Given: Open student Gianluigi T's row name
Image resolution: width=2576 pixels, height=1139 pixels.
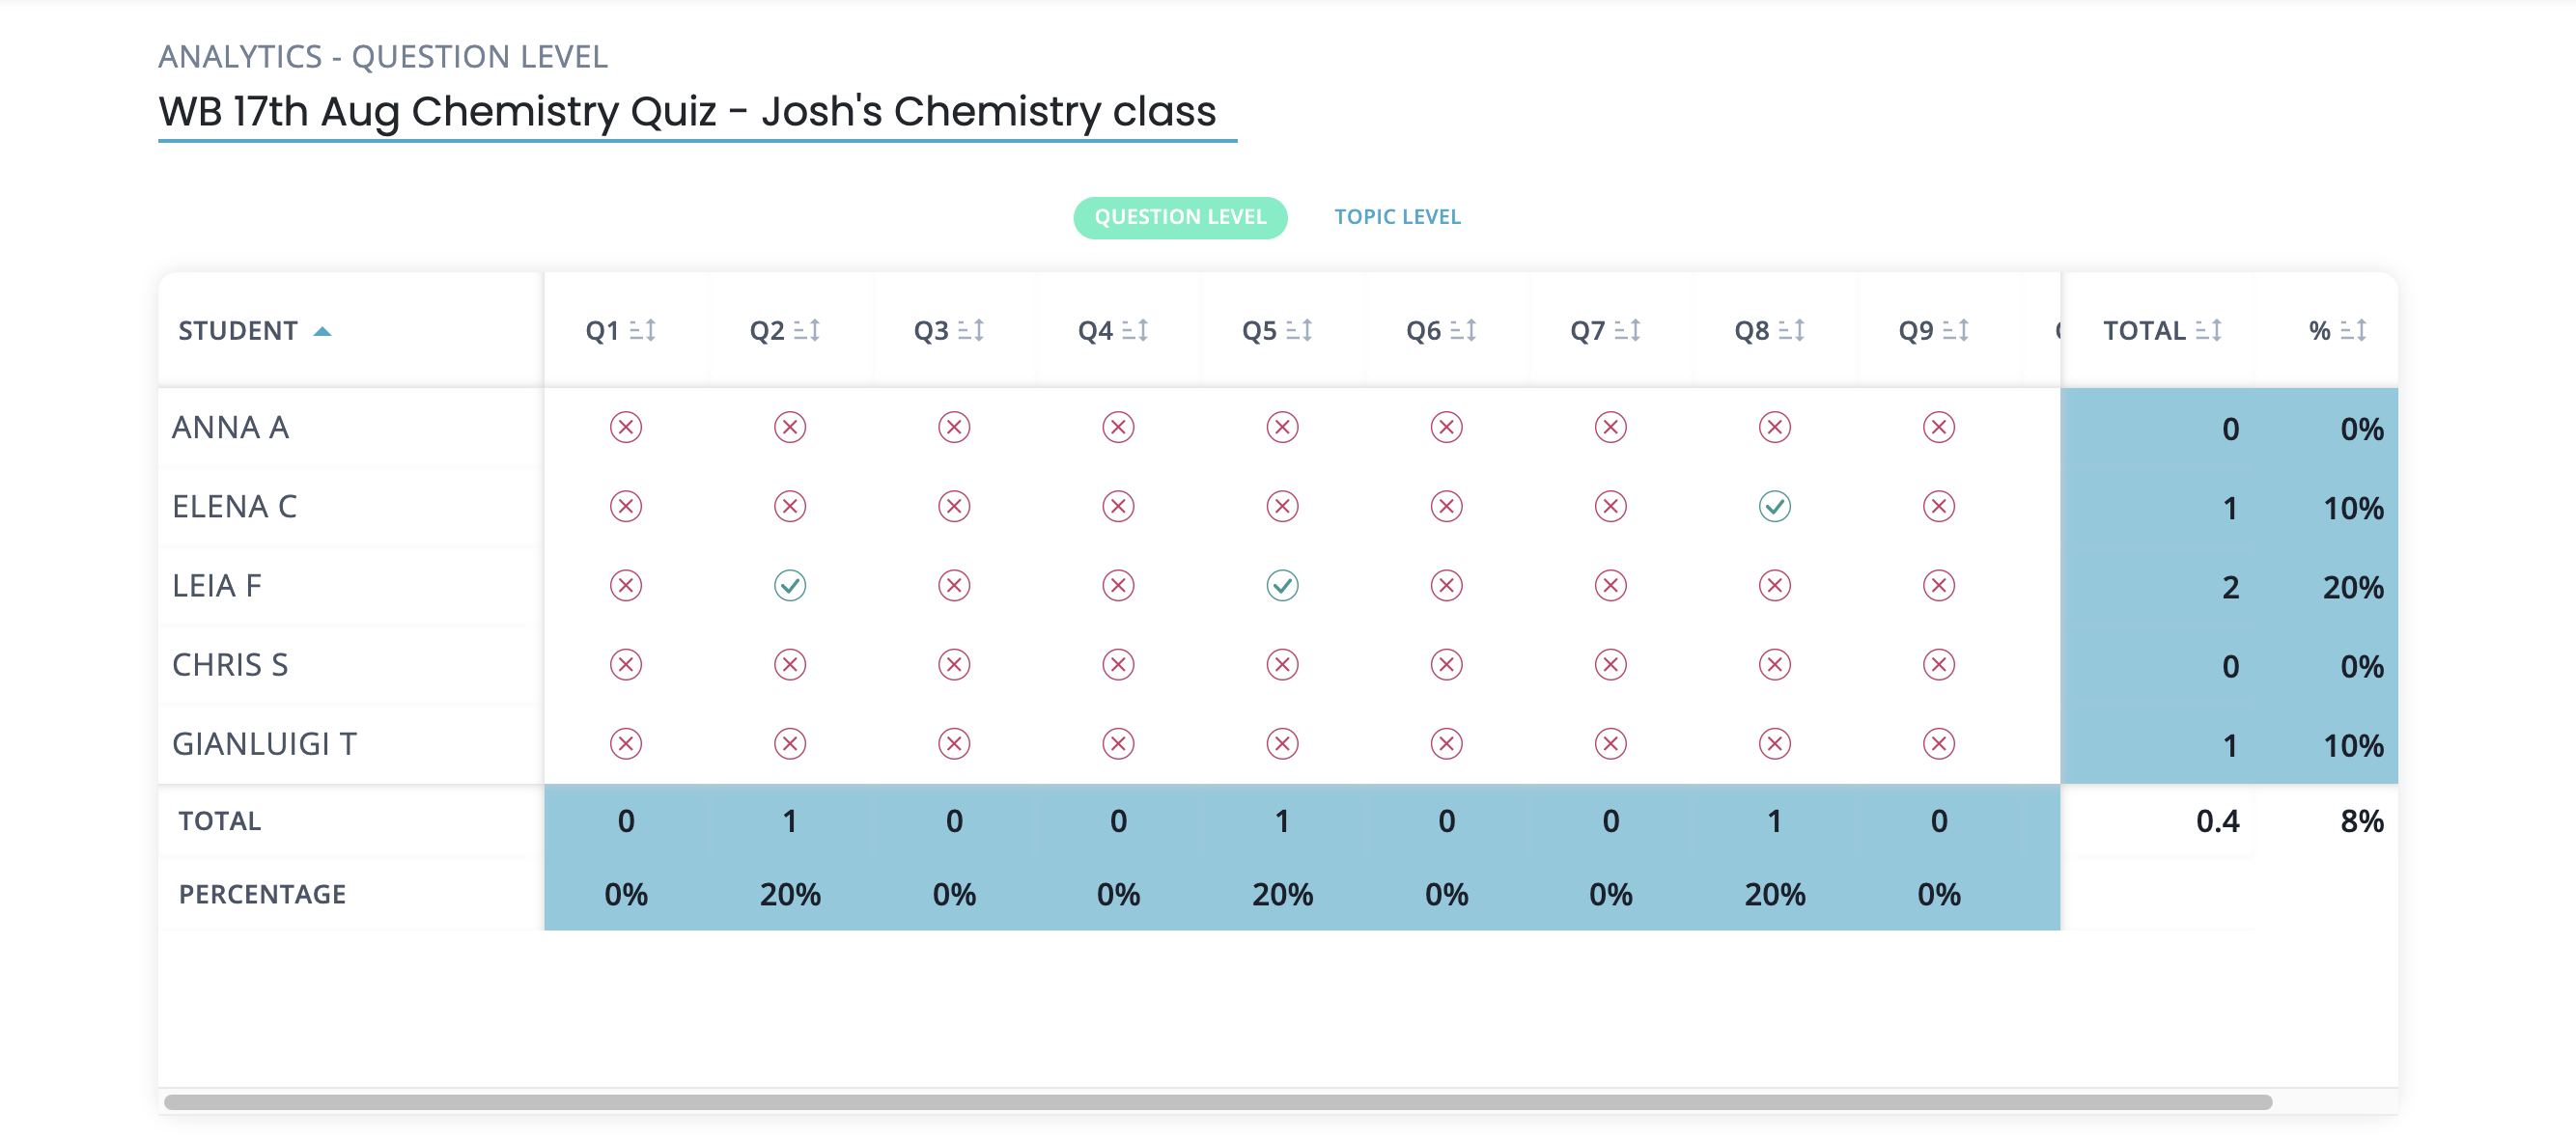Looking at the screenshot, I should [264, 743].
